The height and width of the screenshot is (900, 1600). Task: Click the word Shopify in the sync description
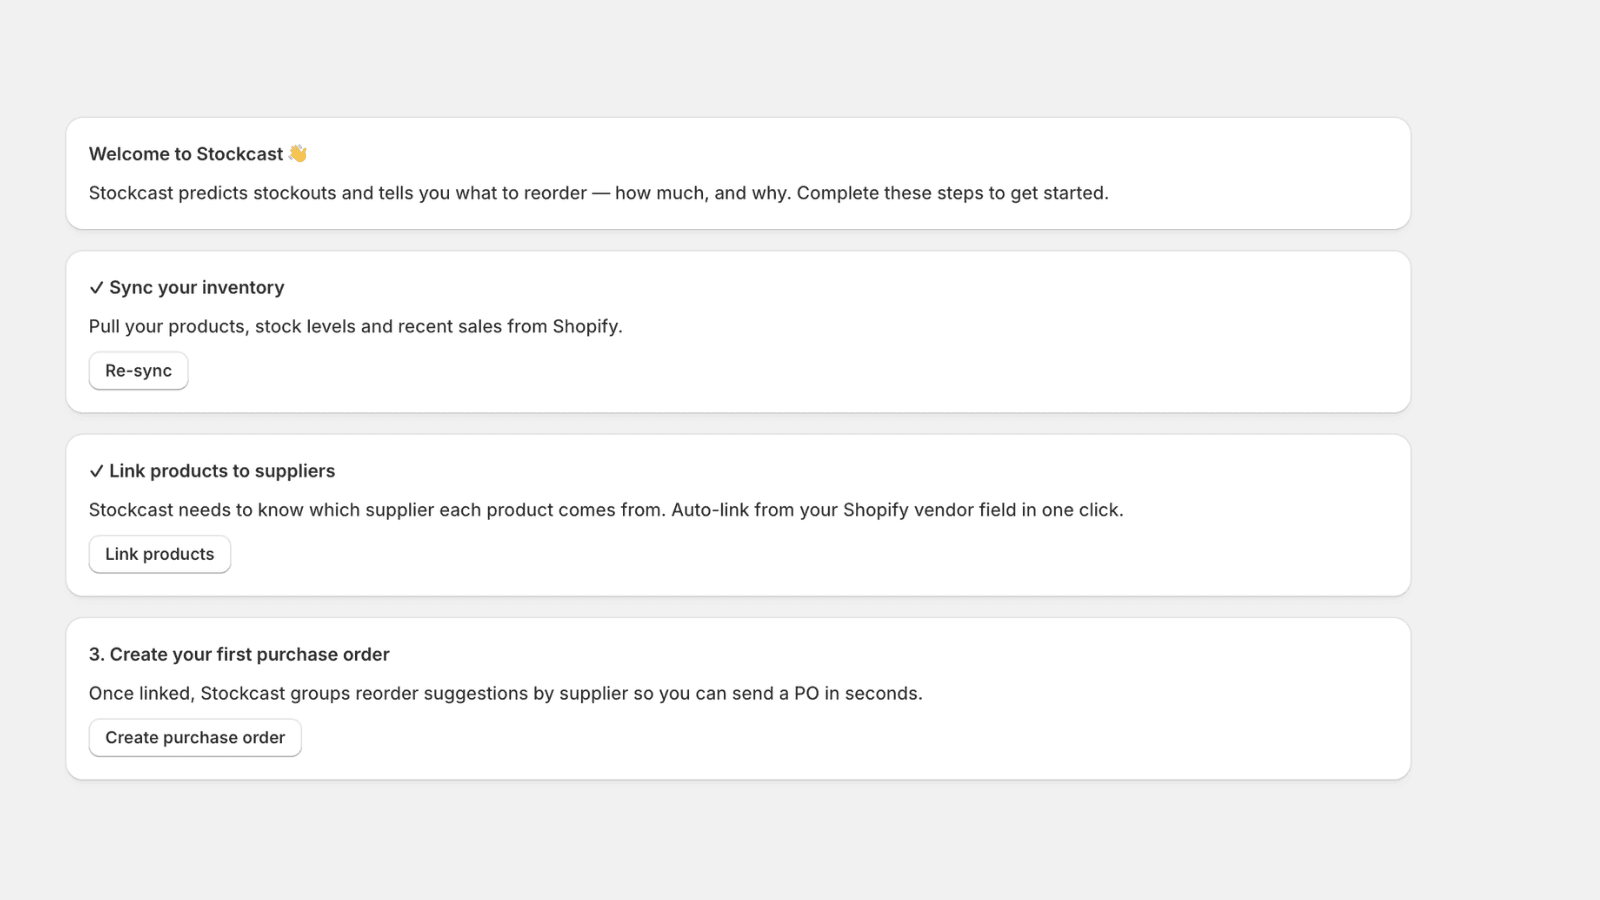click(586, 326)
